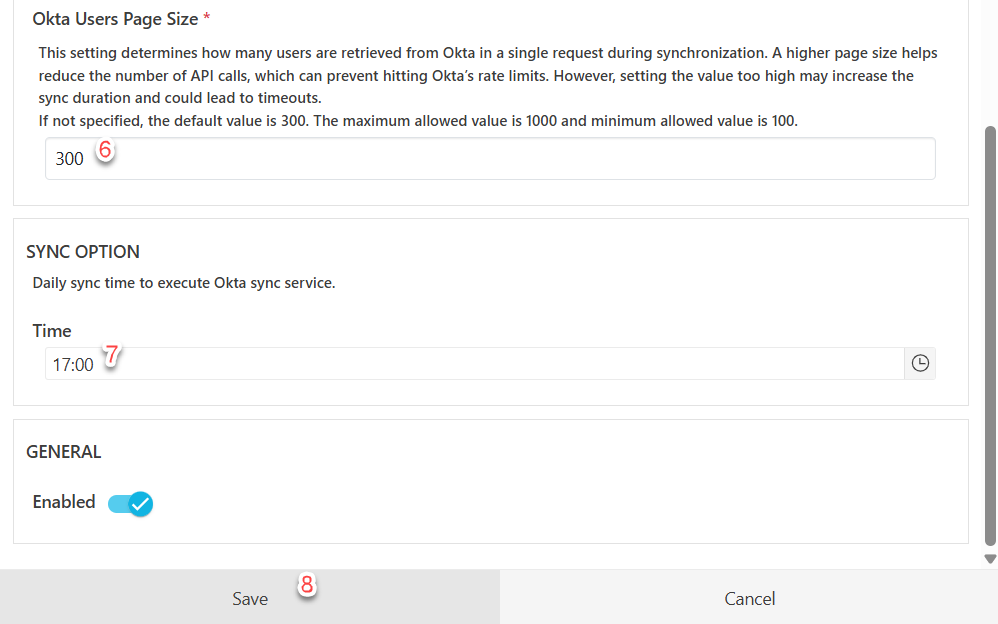Select the SYNC OPTION section heading

point(83,252)
